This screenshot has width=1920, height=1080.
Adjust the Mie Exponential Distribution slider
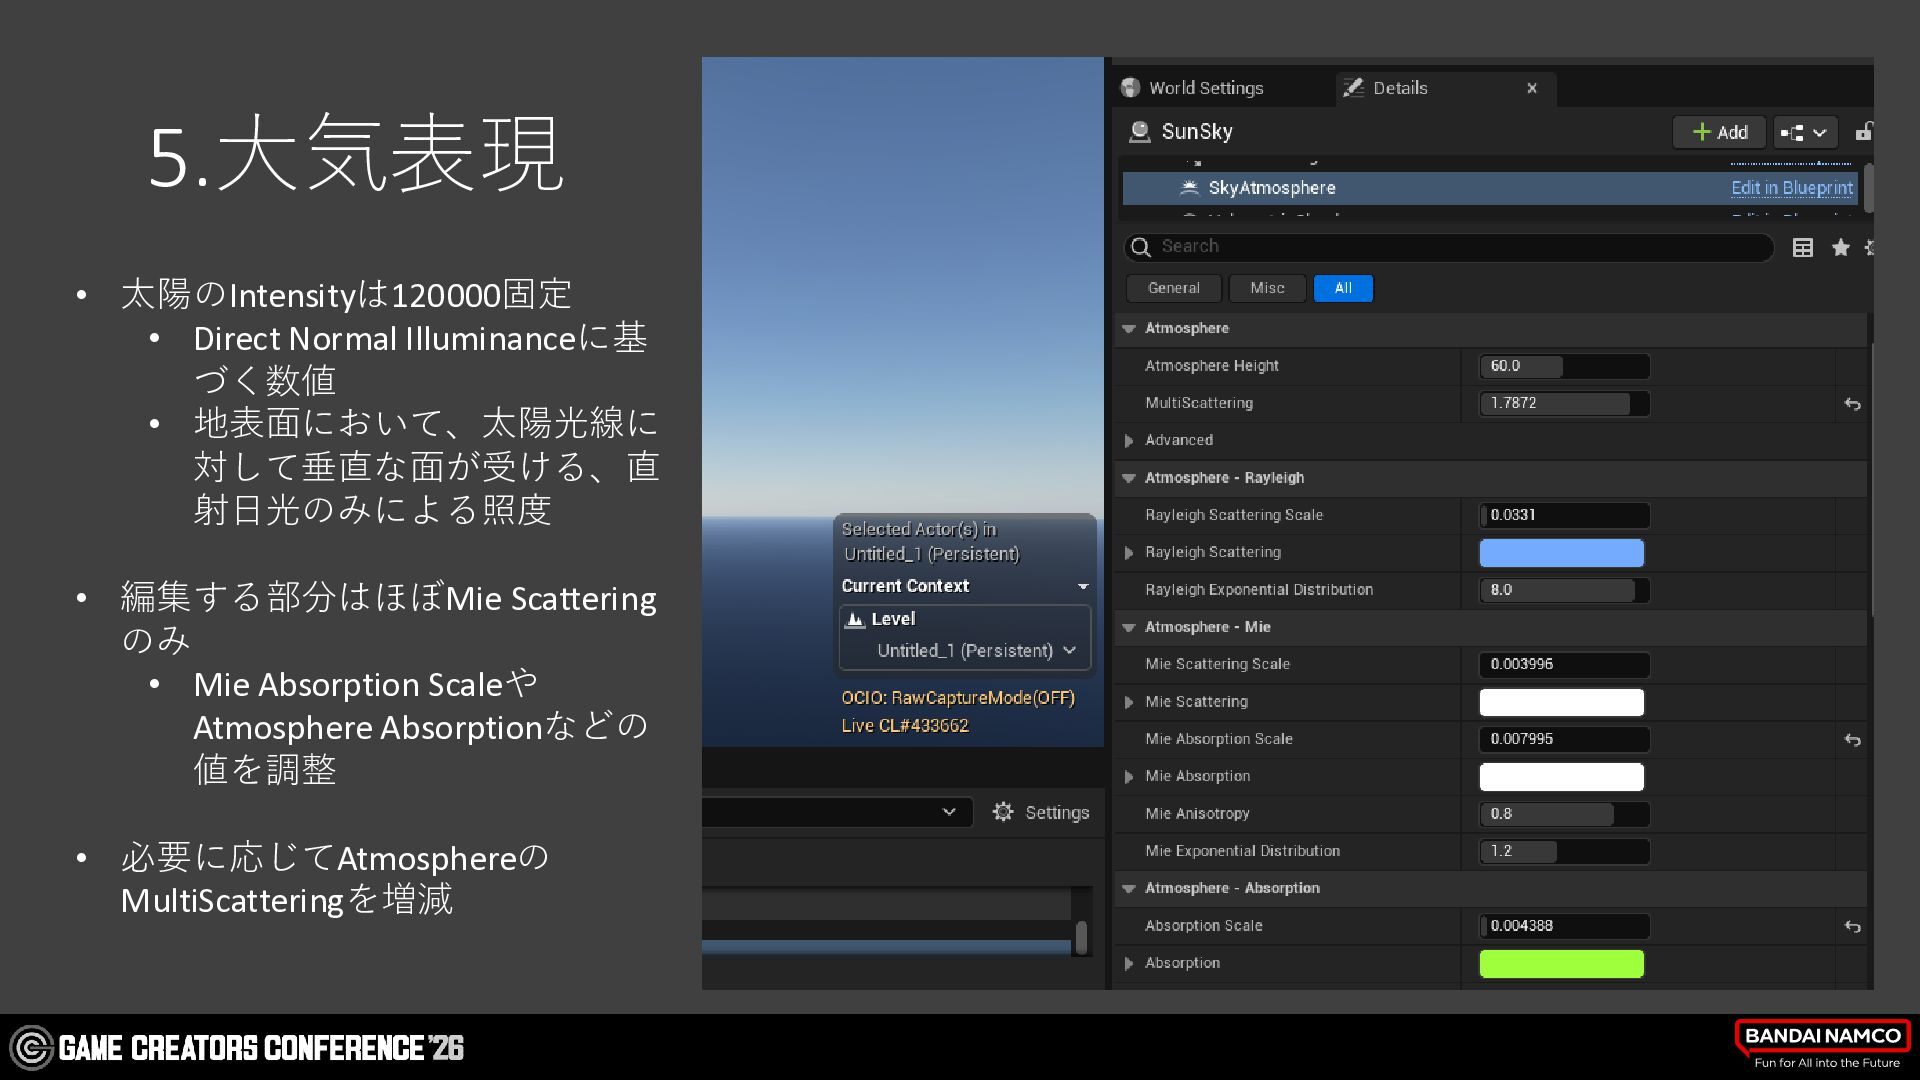click(1564, 851)
